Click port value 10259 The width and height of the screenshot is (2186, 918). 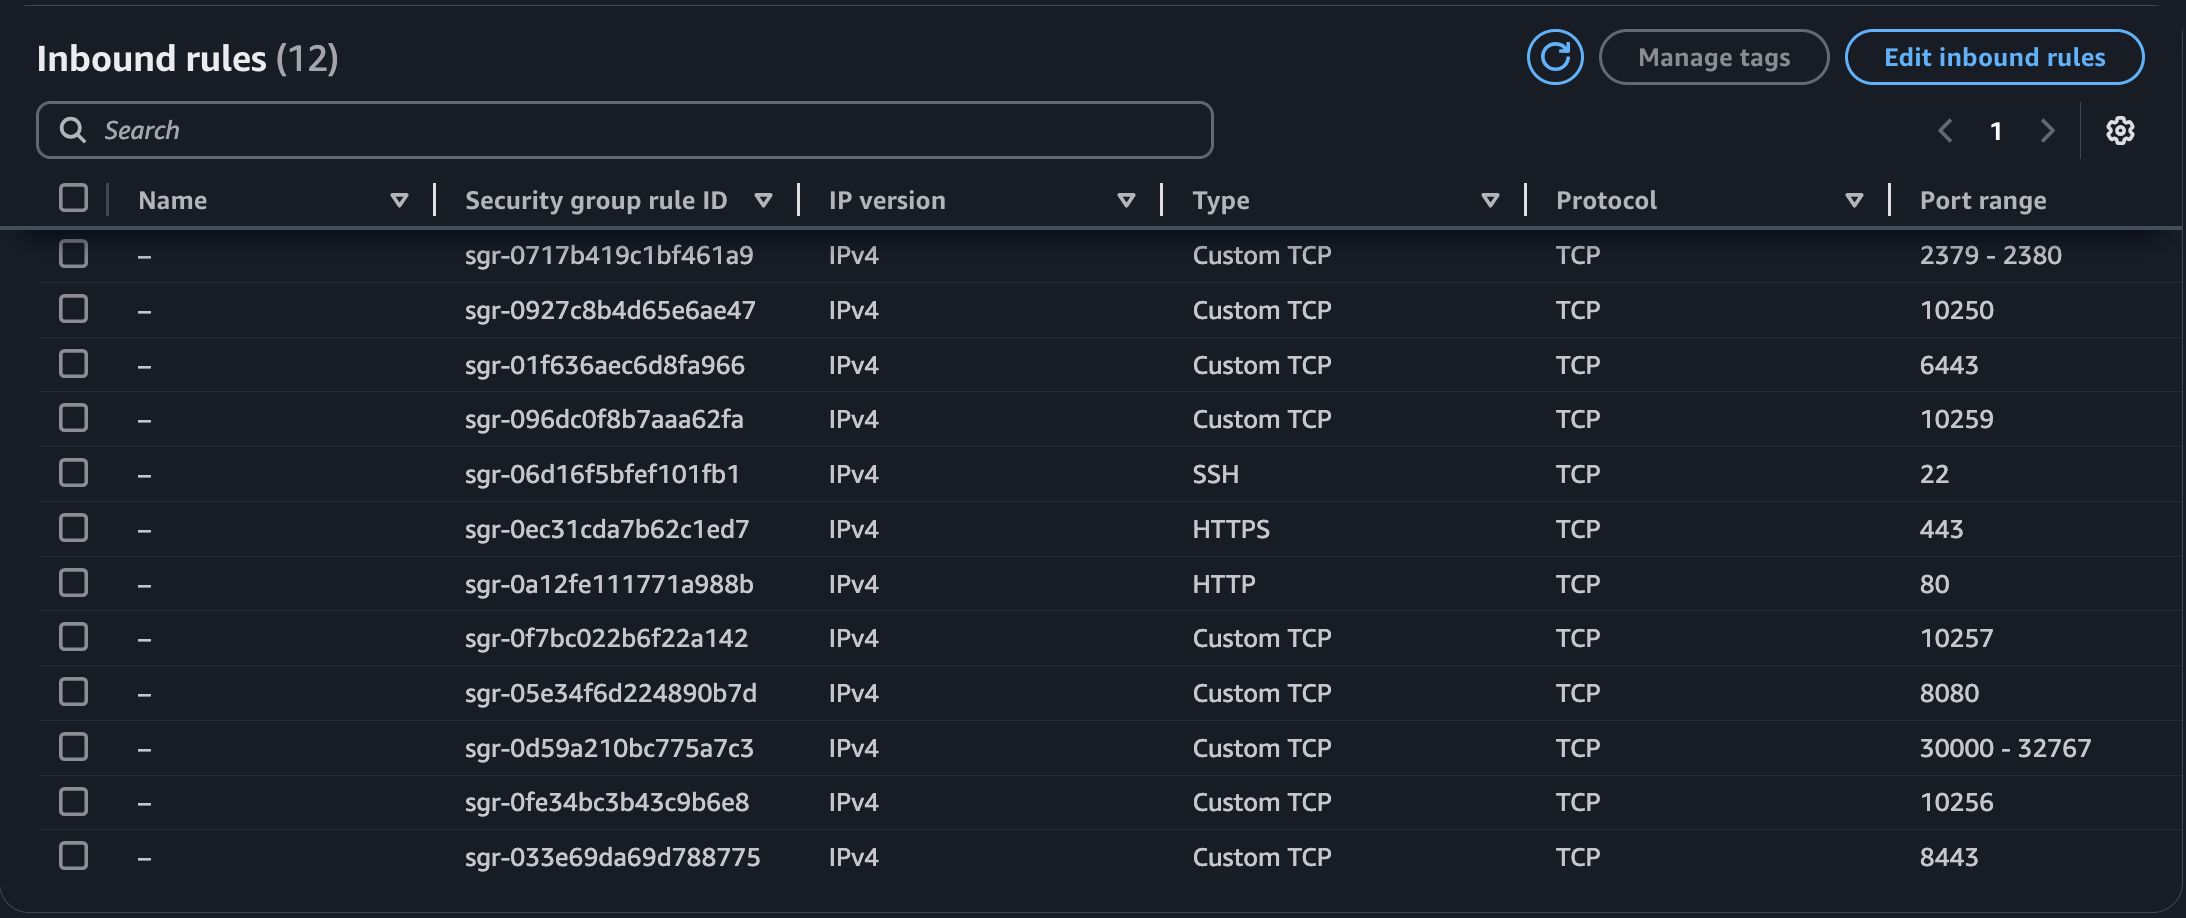pyautogui.click(x=1957, y=419)
